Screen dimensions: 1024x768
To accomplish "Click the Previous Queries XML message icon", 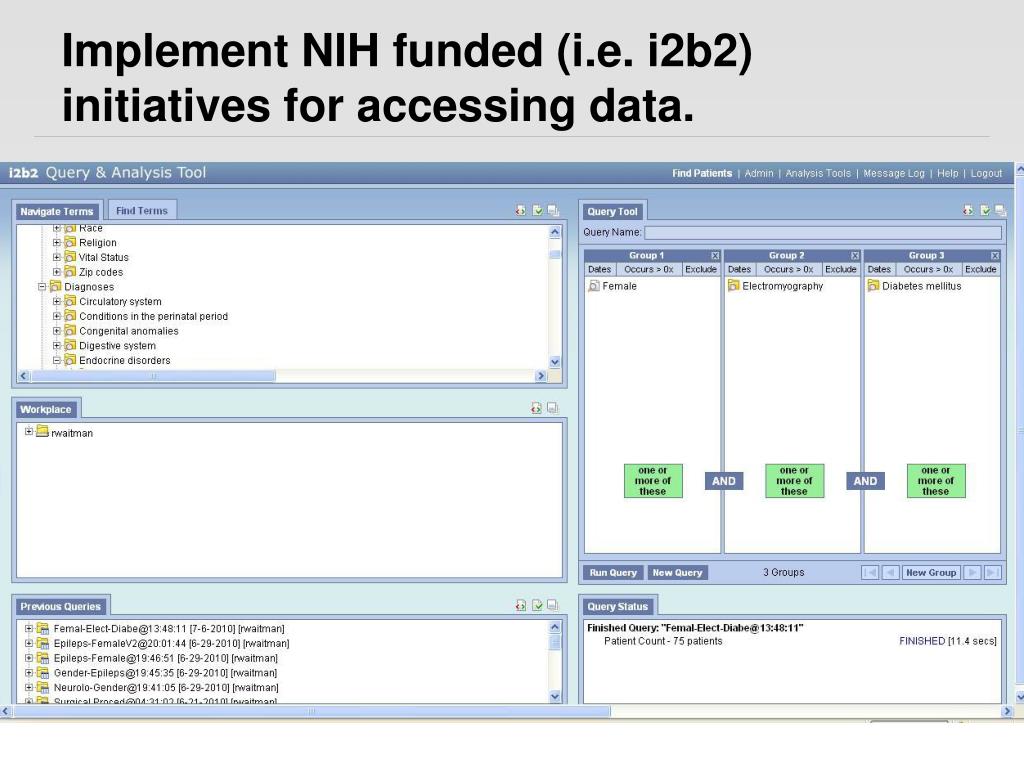I will 520,605.
